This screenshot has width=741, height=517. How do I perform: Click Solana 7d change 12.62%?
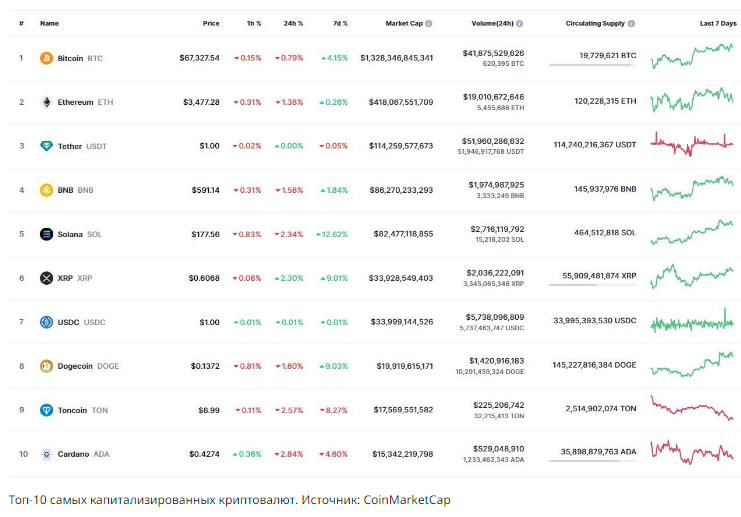[332, 234]
